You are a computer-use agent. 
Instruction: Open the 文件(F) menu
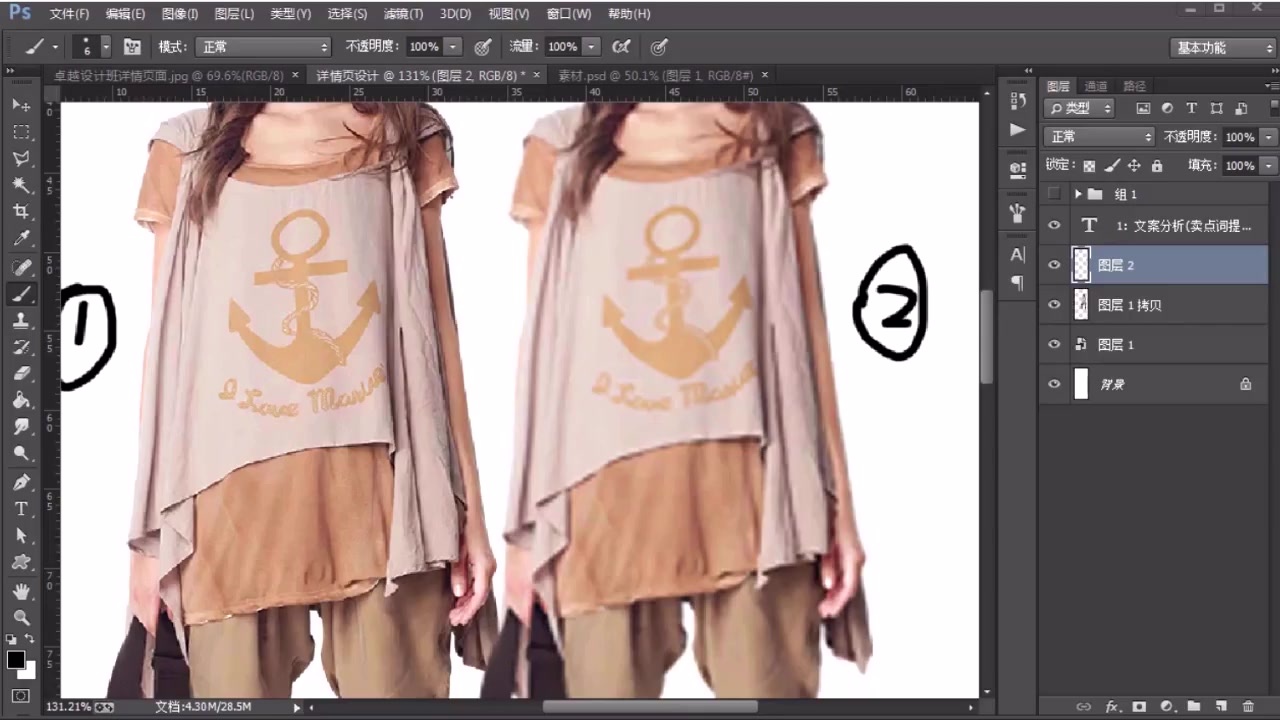tap(69, 14)
